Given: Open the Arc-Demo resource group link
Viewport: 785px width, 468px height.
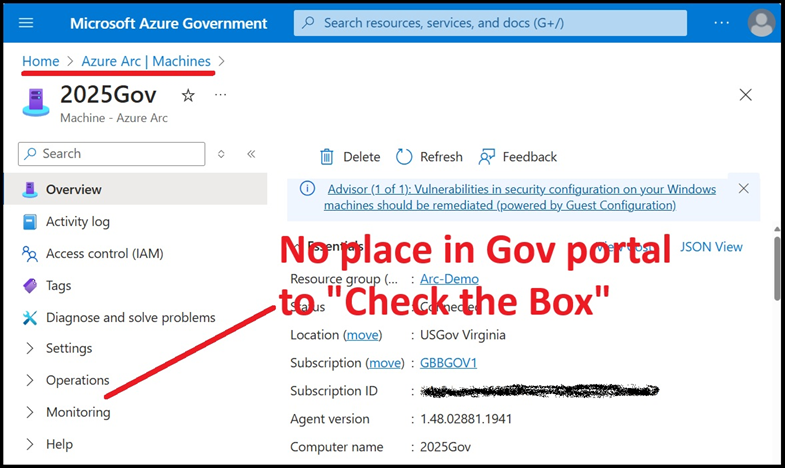Looking at the screenshot, I should (x=449, y=279).
